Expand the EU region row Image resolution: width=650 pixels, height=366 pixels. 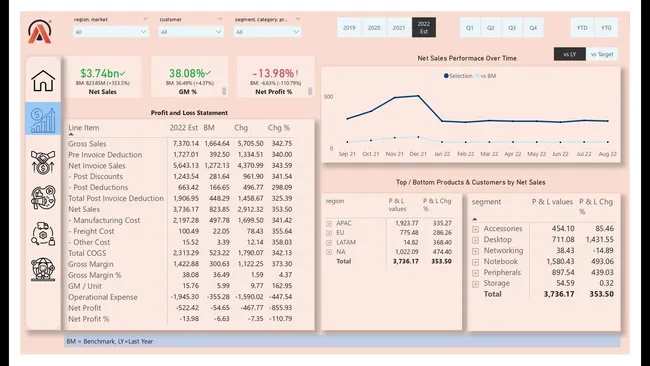pyautogui.click(x=329, y=233)
